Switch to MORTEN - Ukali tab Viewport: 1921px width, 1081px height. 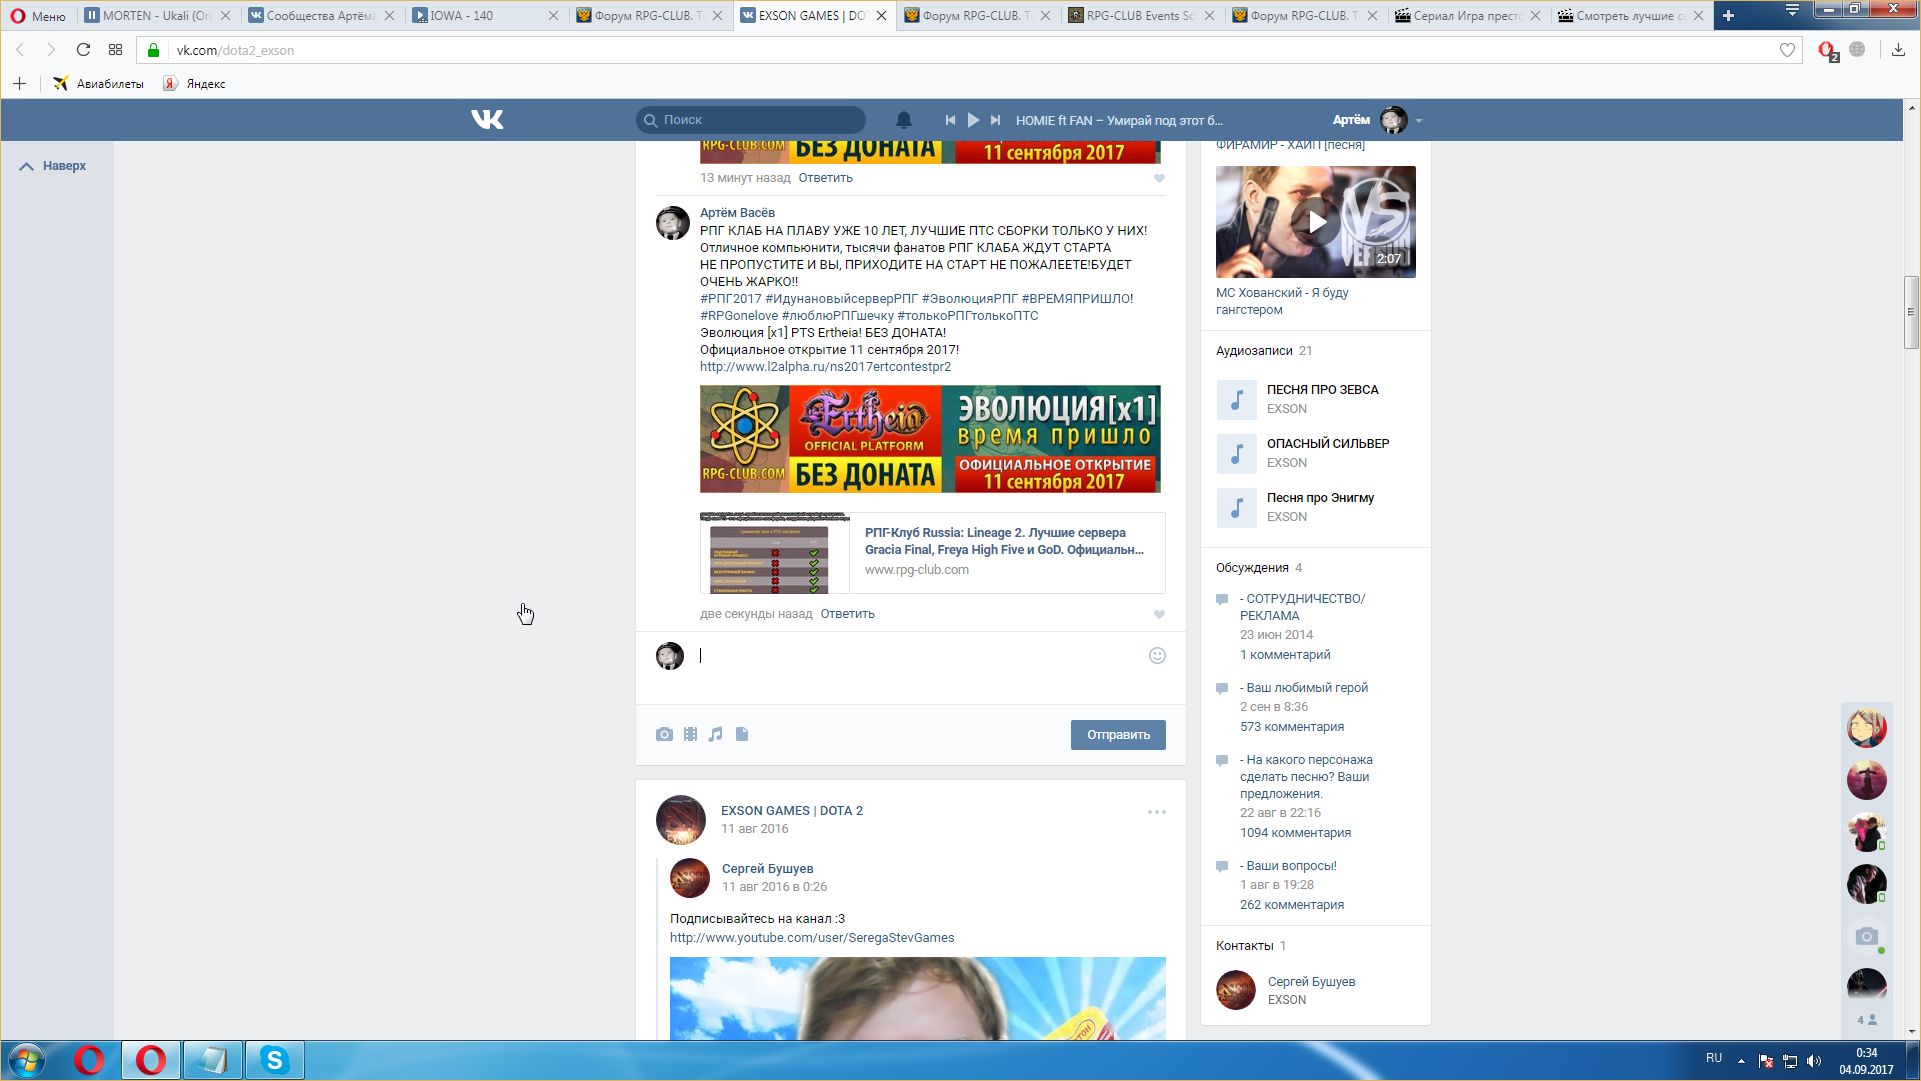pos(156,16)
